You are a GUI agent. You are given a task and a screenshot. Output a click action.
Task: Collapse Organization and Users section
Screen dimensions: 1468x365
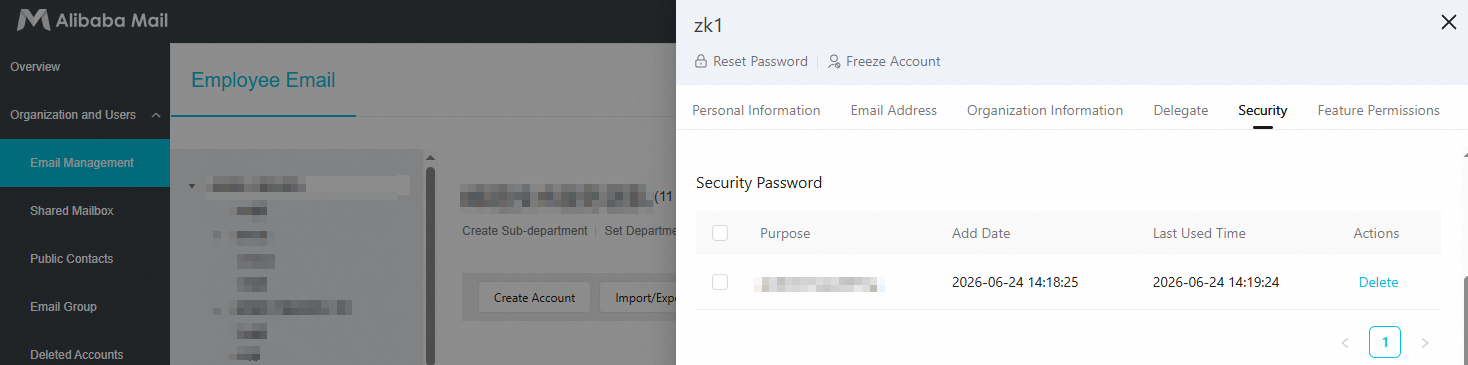coord(156,115)
